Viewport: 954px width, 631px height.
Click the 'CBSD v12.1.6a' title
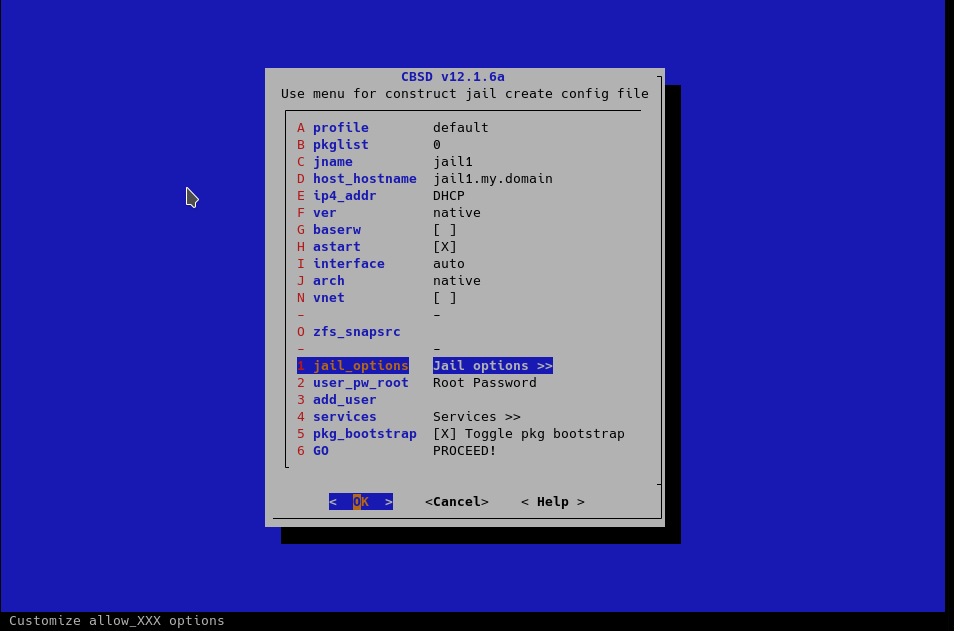[453, 77]
